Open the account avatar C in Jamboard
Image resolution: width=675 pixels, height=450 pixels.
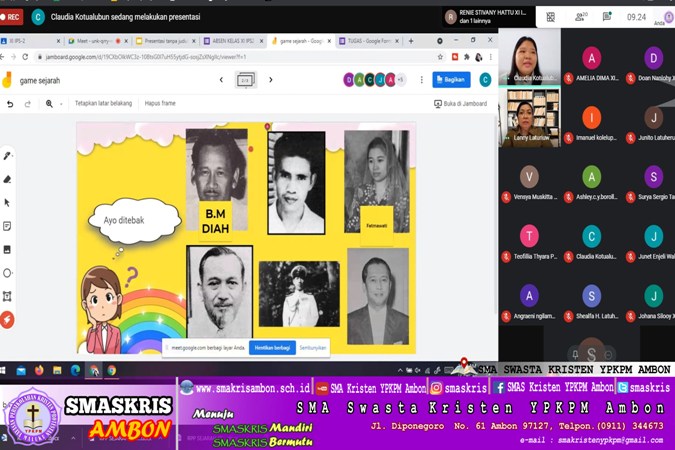pyautogui.click(x=485, y=80)
